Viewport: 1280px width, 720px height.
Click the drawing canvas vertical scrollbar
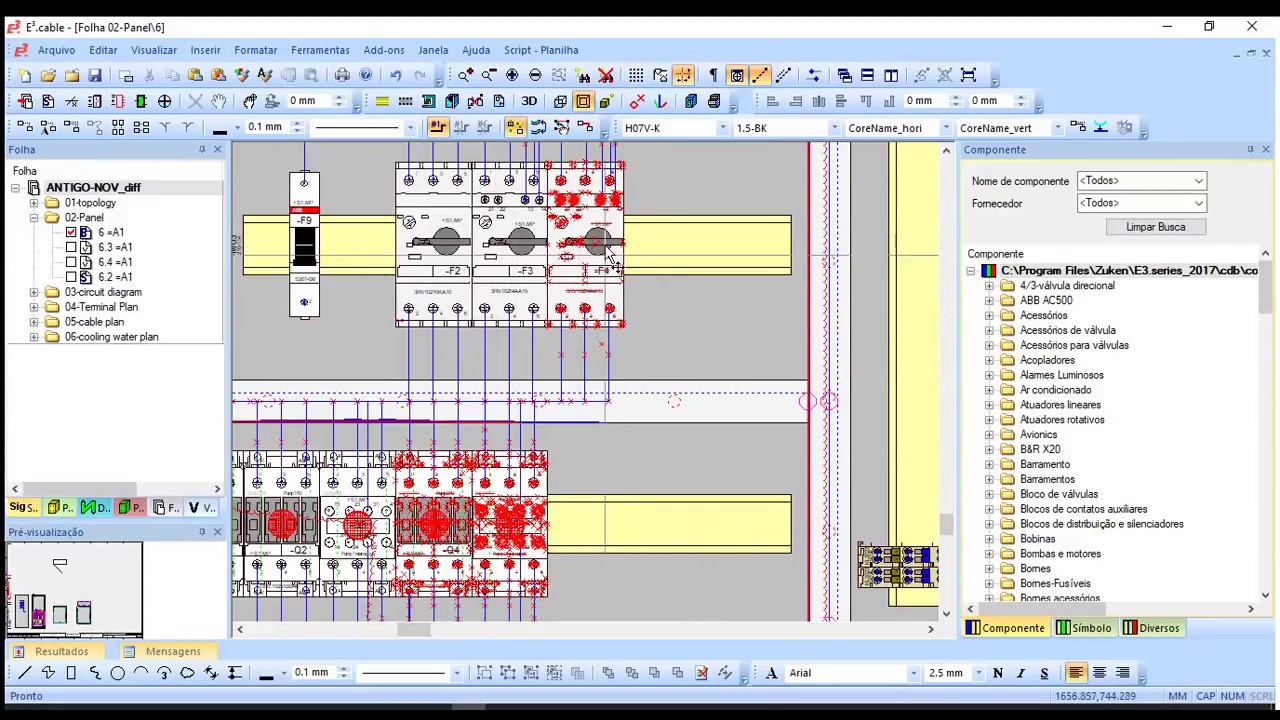[x=946, y=381]
